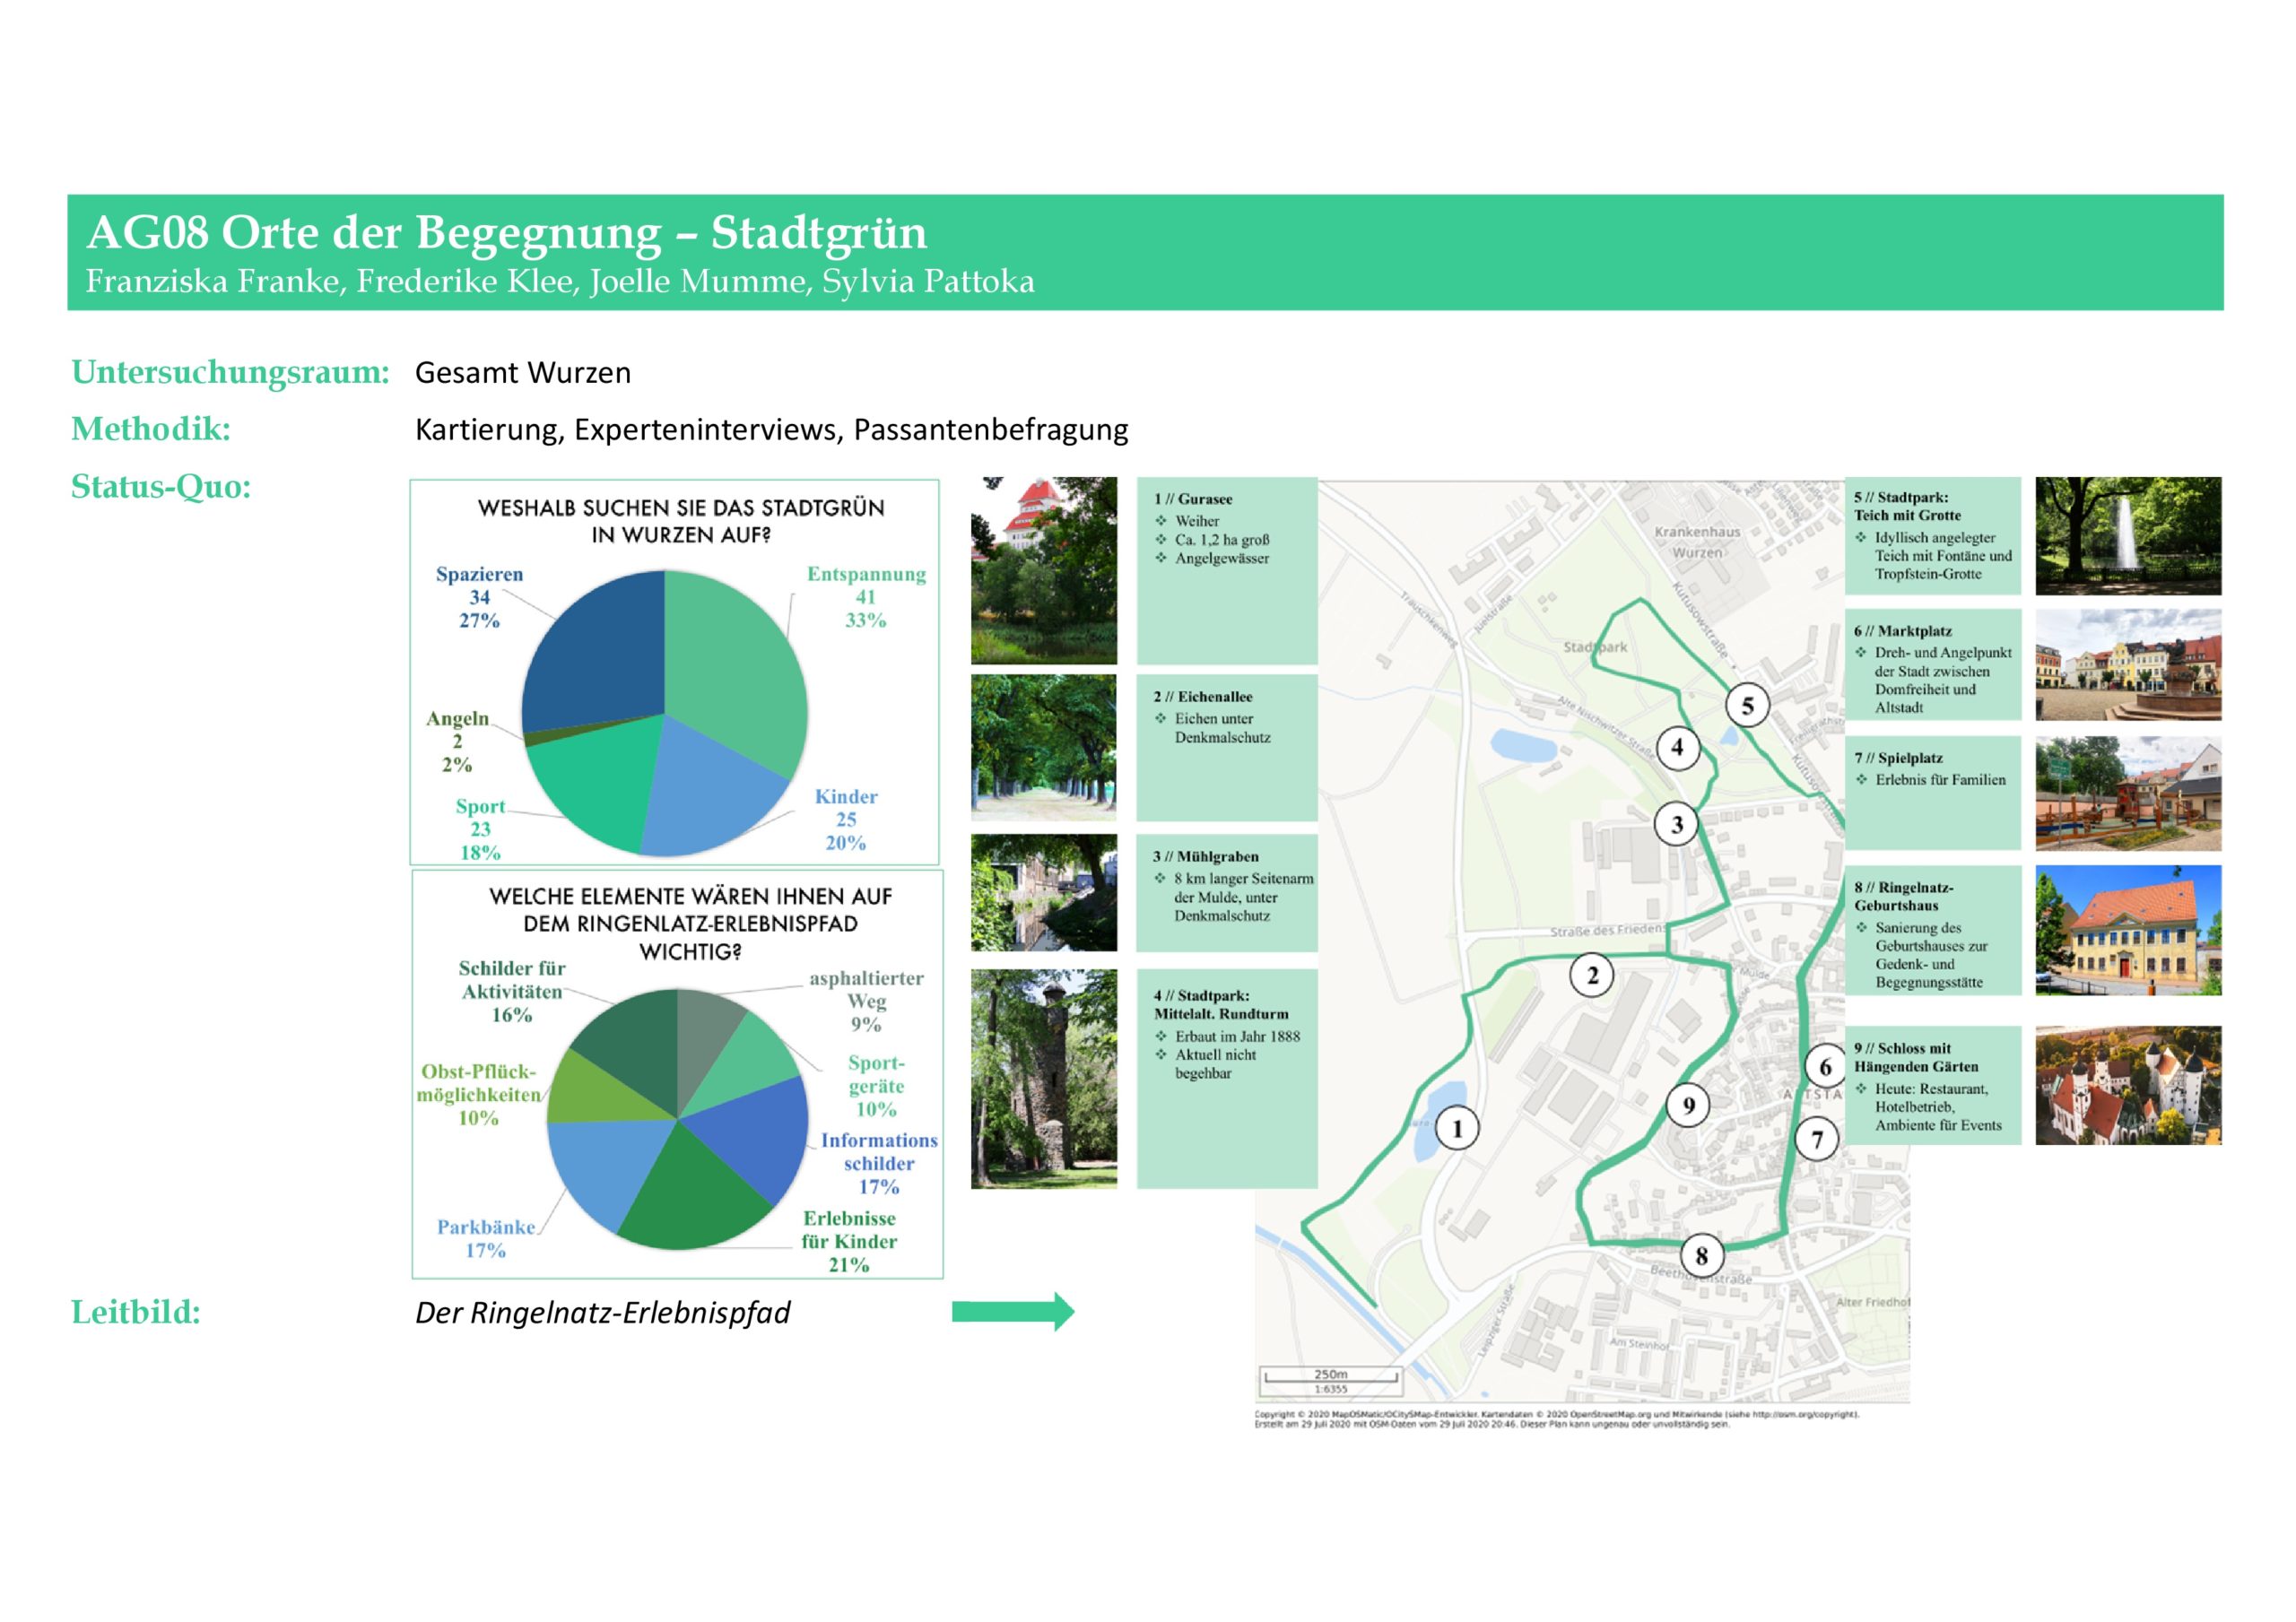2296x1622 pixels.
Task: Click circled number 7 on map
Action: (x=1817, y=1139)
